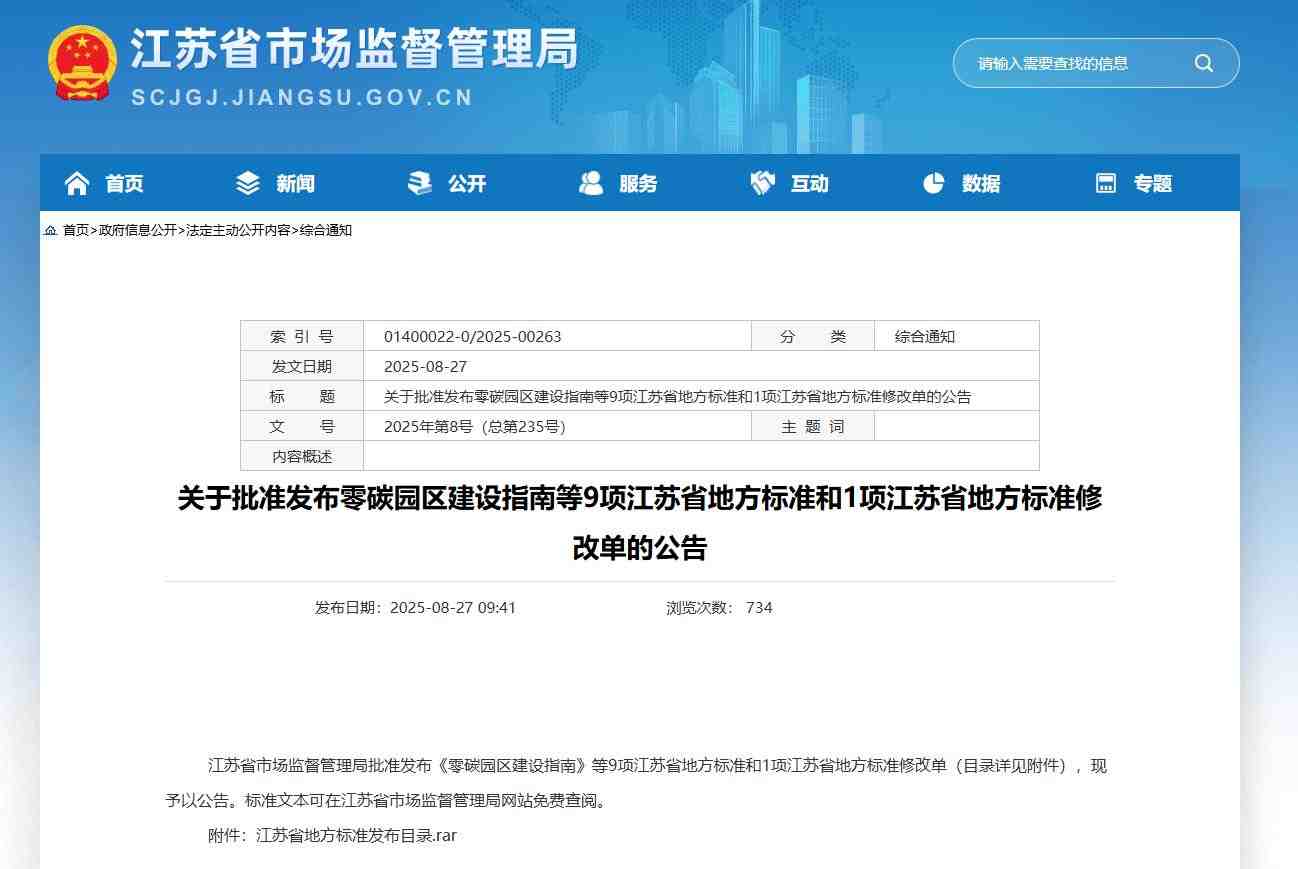
Task: Click the 浏览次数 734 view count
Action: click(x=720, y=607)
